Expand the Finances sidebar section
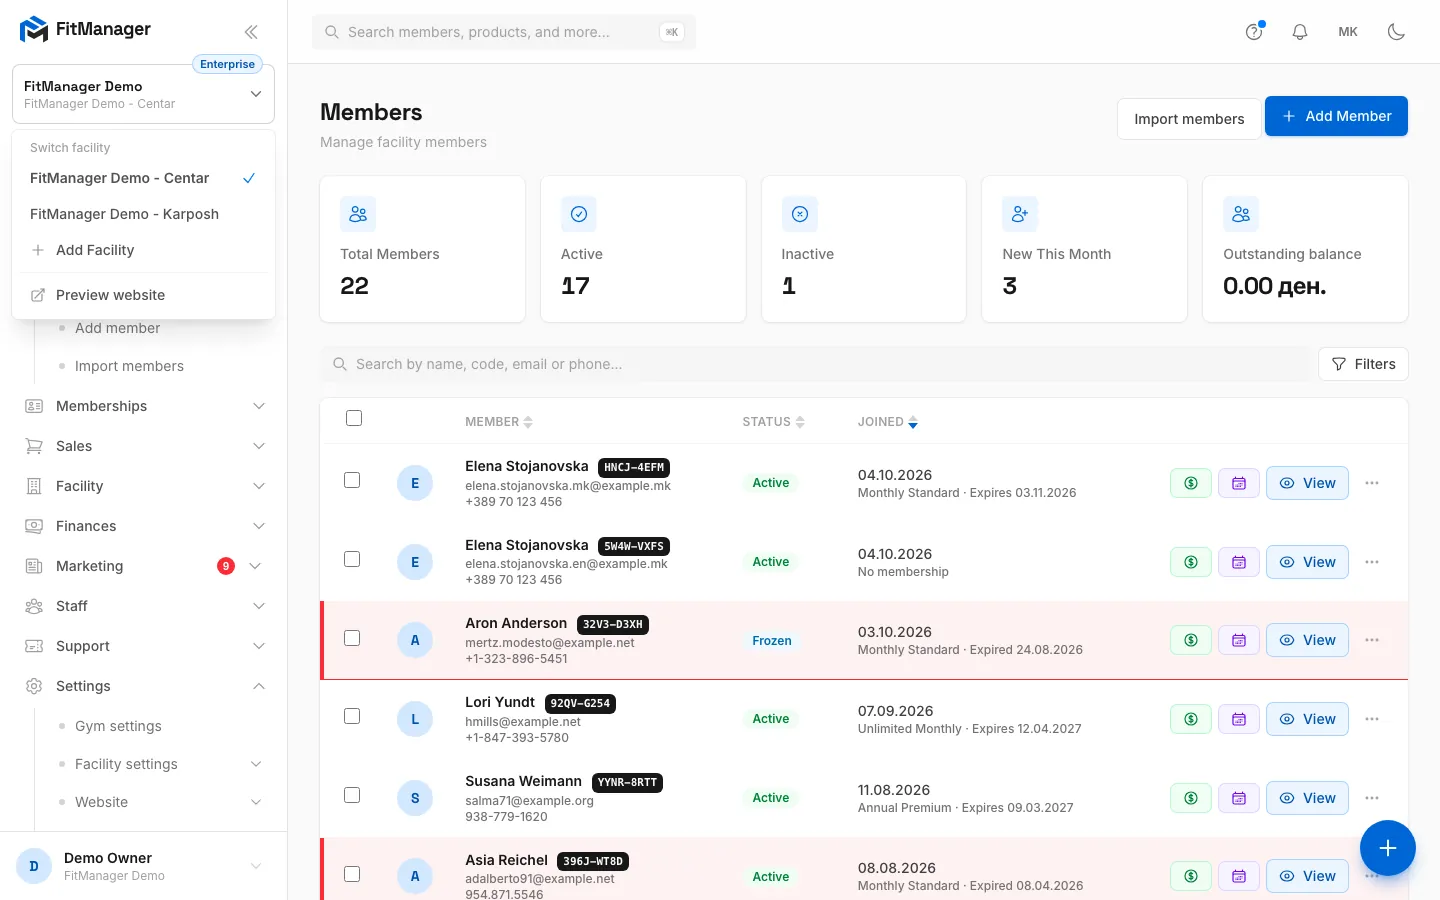The image size is (1440, 900). 145,526
